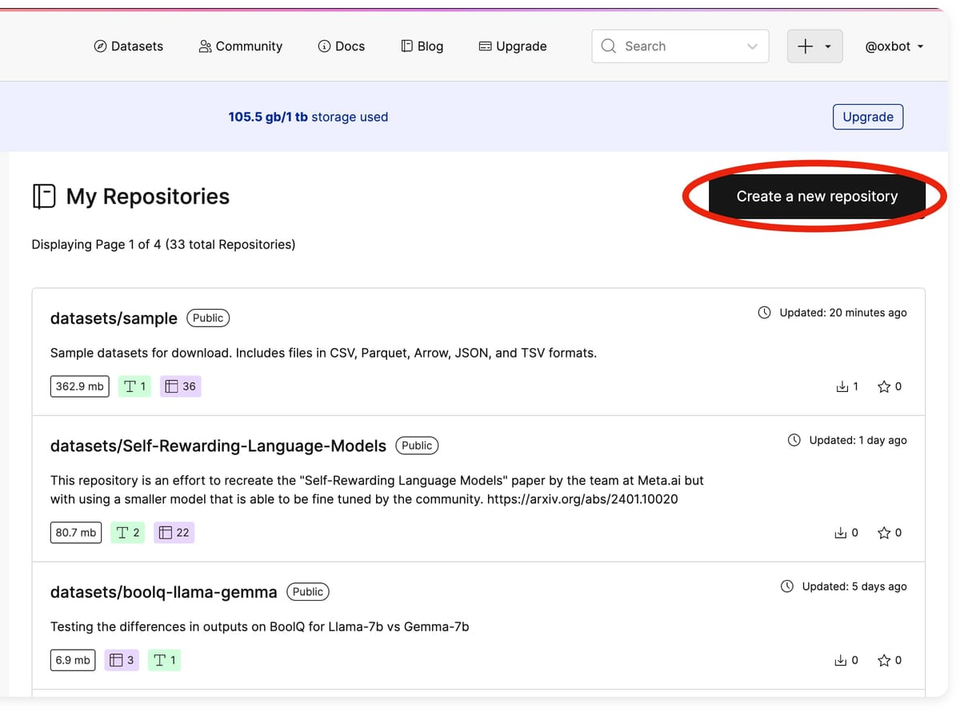Viewport: 960px width, 720px height.
Task: Click the download icon on datasets/sample
Action: point(843,386)
